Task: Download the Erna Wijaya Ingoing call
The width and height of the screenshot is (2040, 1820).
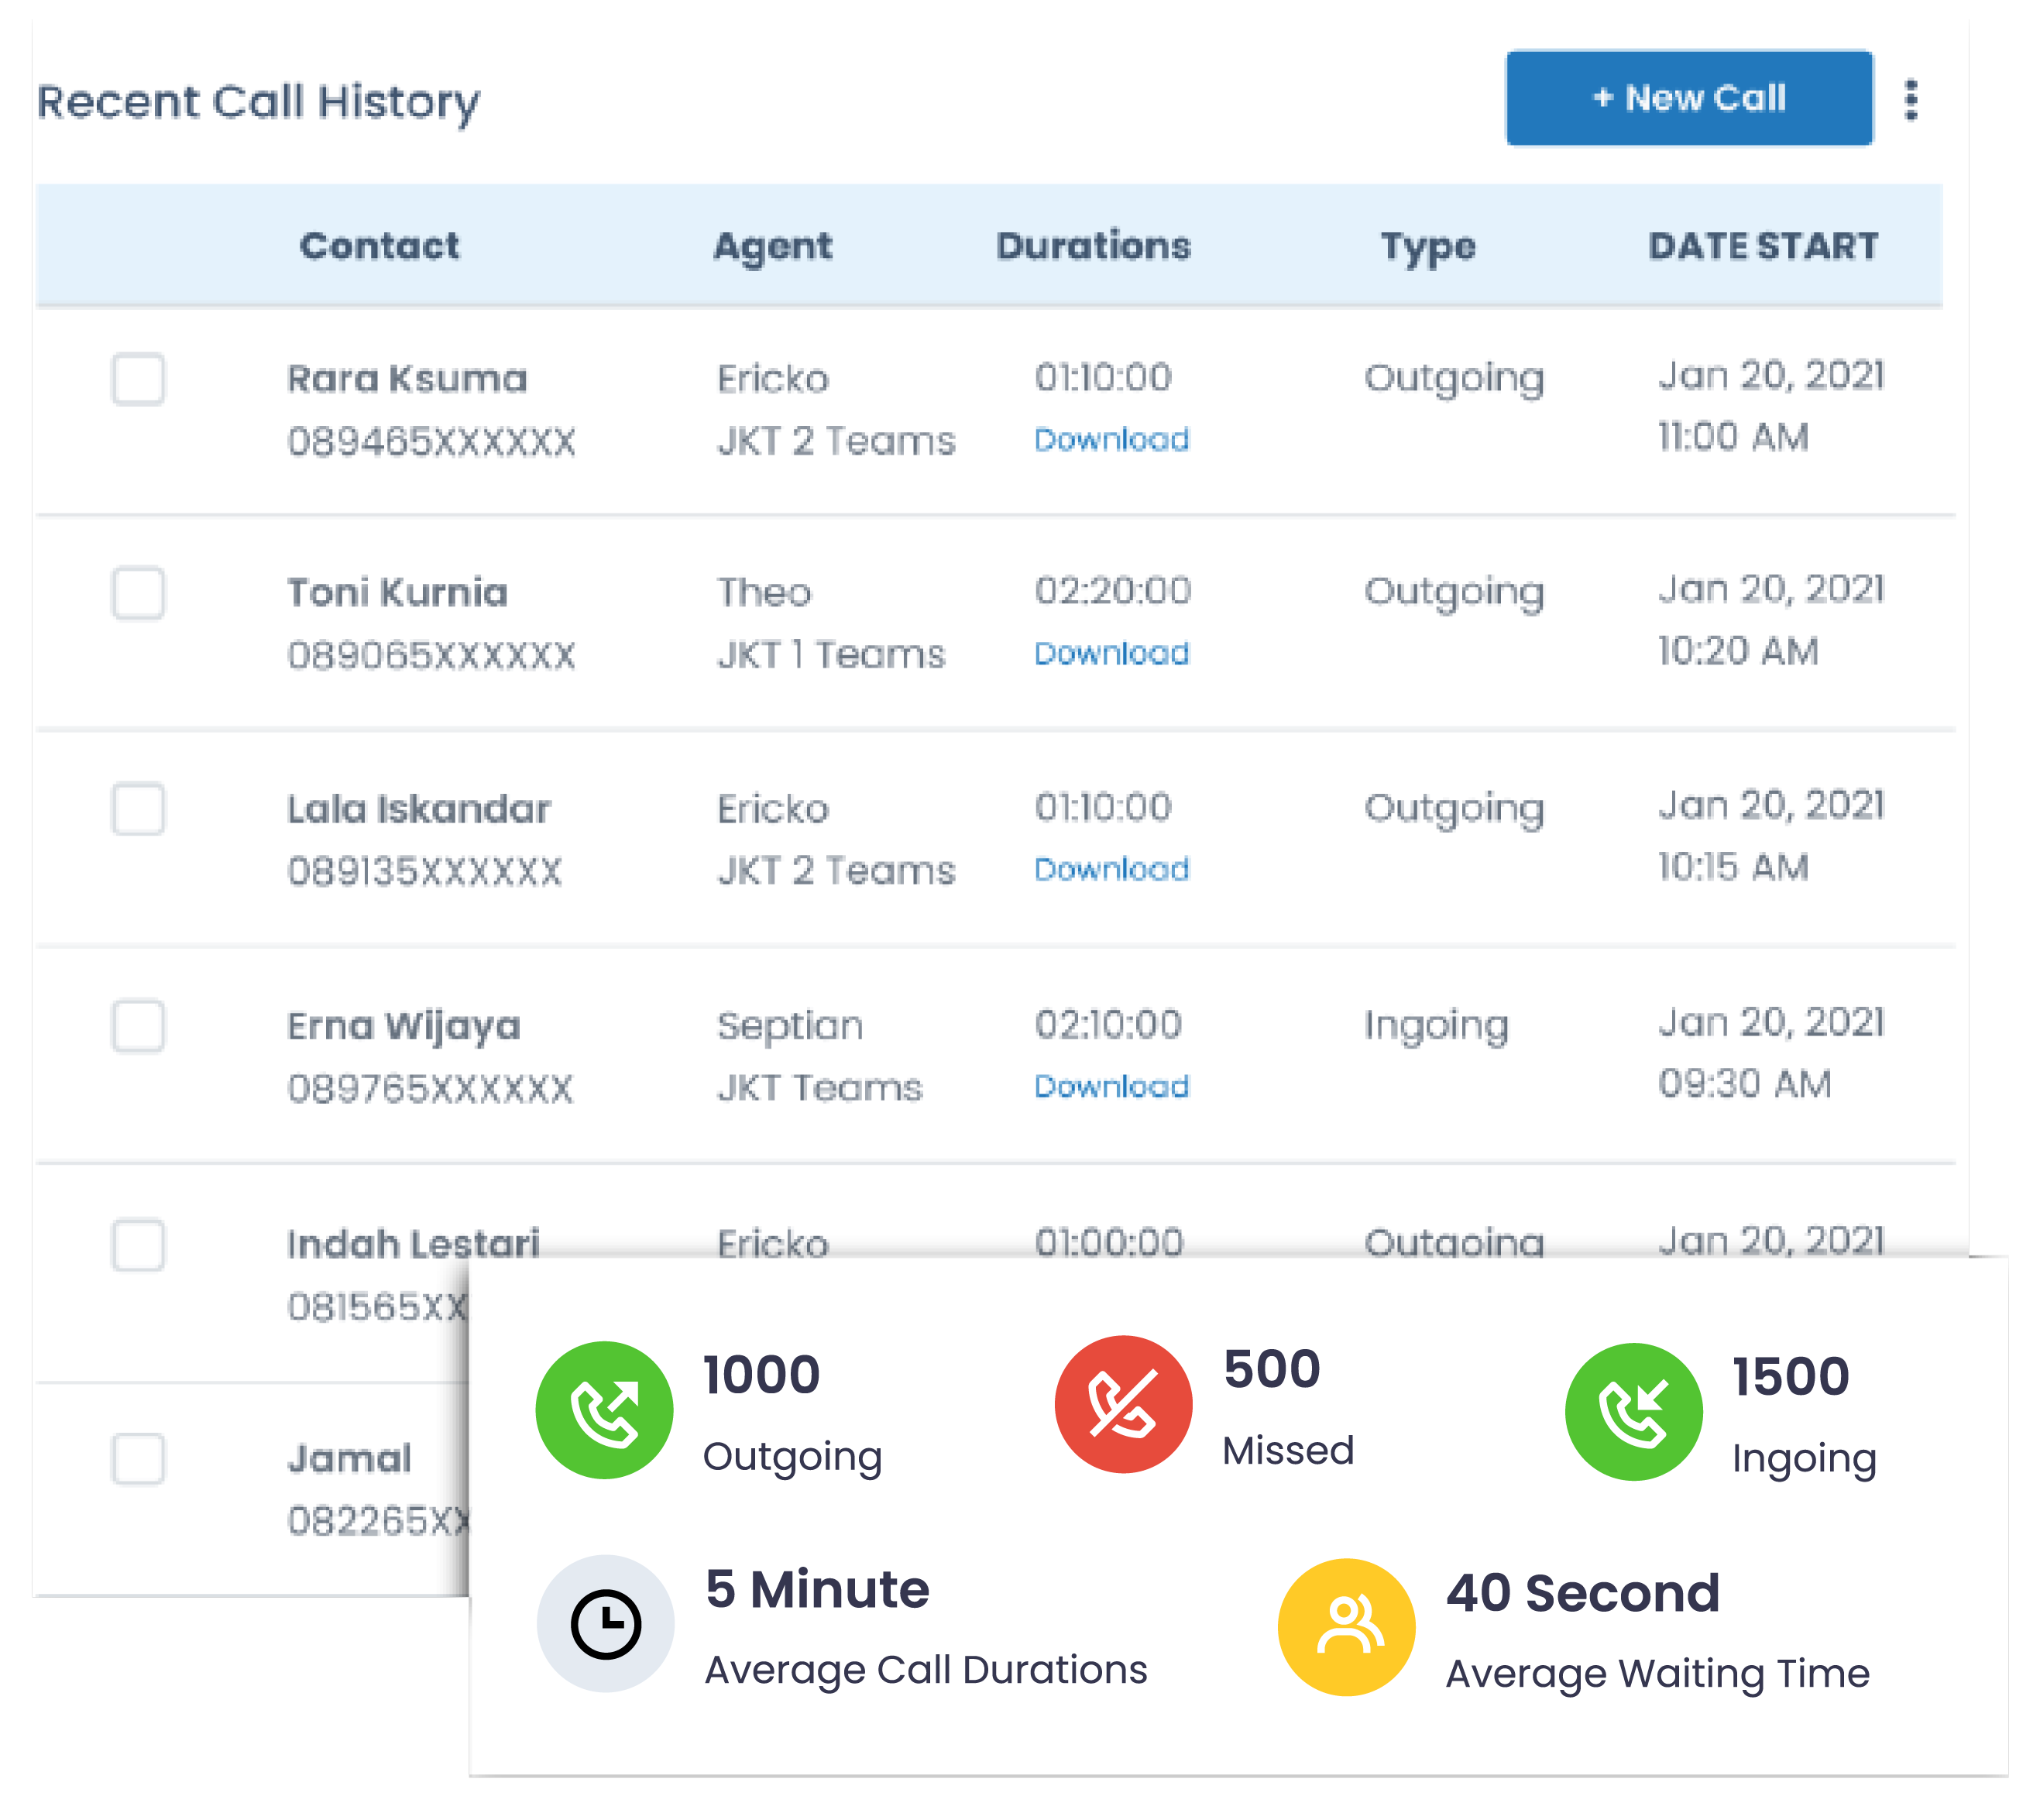Action: click(x=1111, y=1087)
